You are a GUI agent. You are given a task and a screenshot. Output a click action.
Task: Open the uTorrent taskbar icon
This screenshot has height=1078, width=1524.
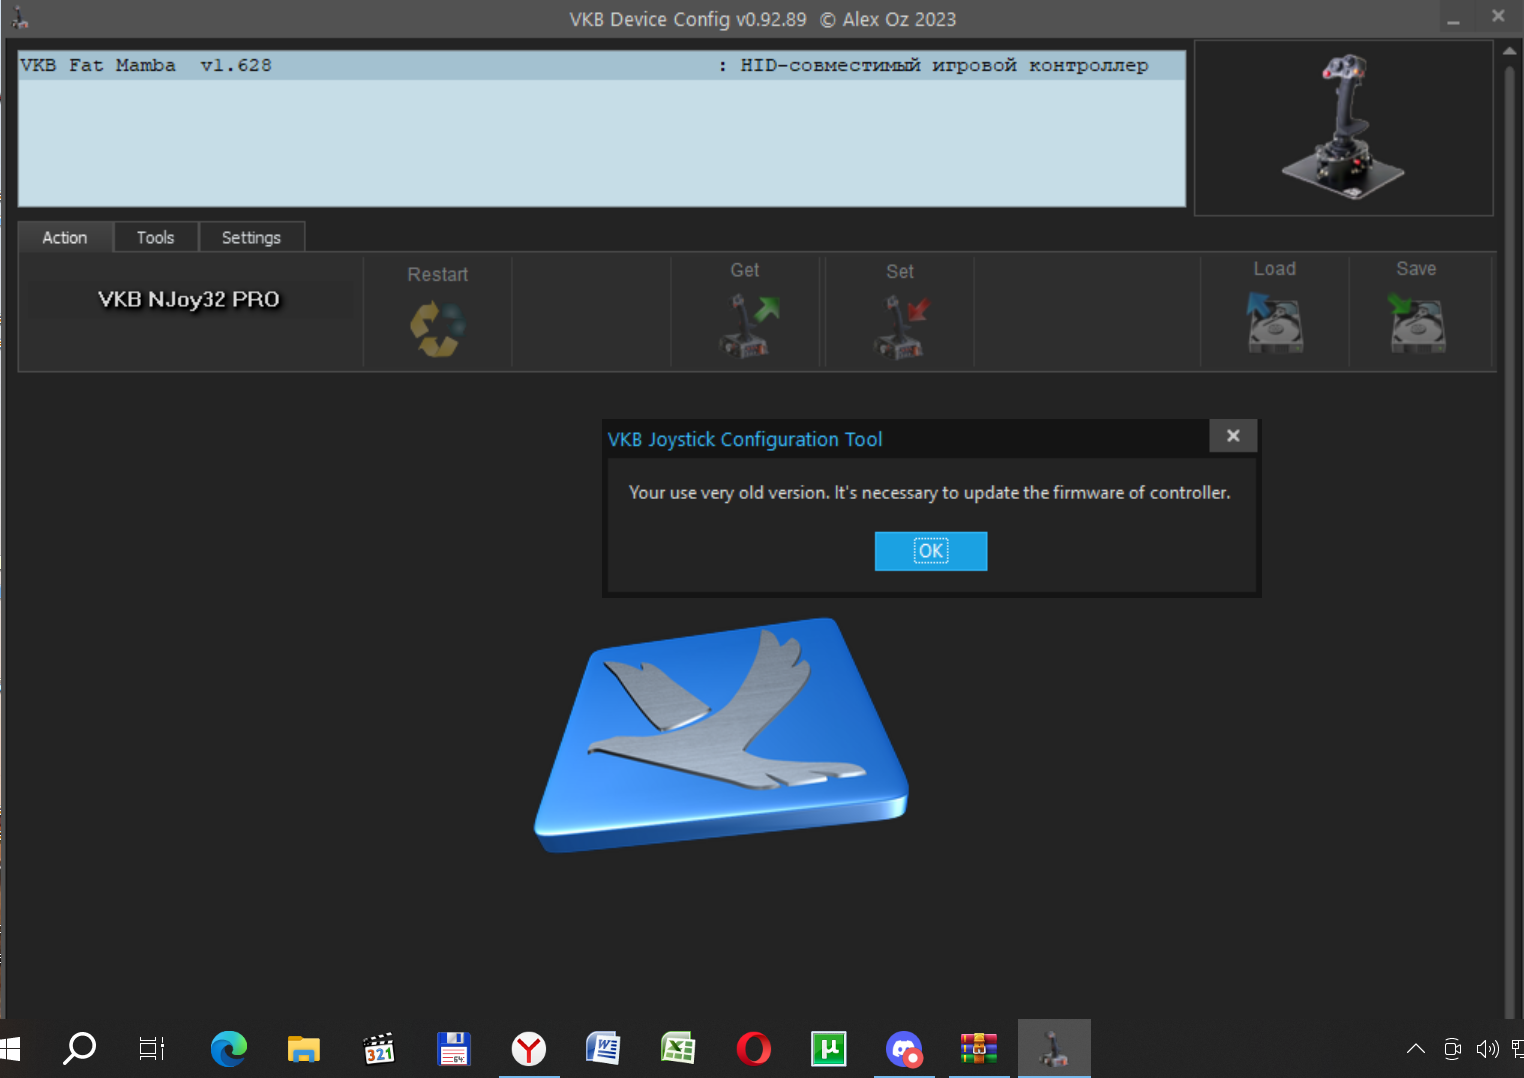tap(829, 1048)
